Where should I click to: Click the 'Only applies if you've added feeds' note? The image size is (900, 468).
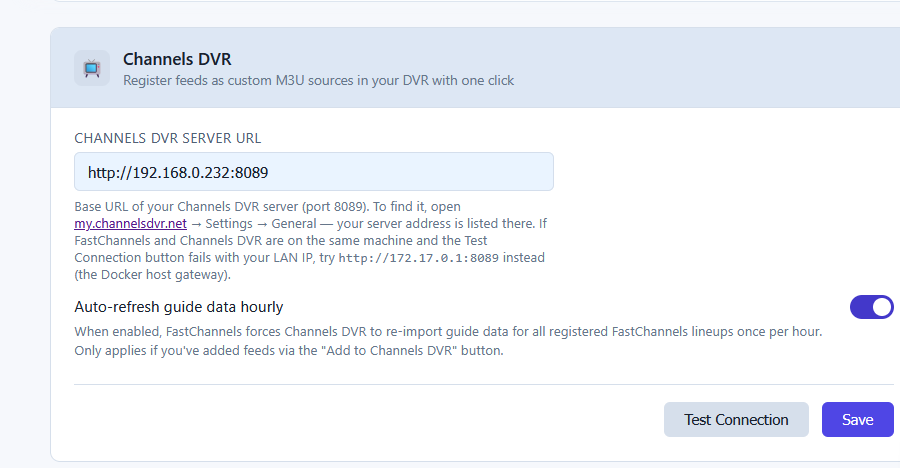click(289, 351)
